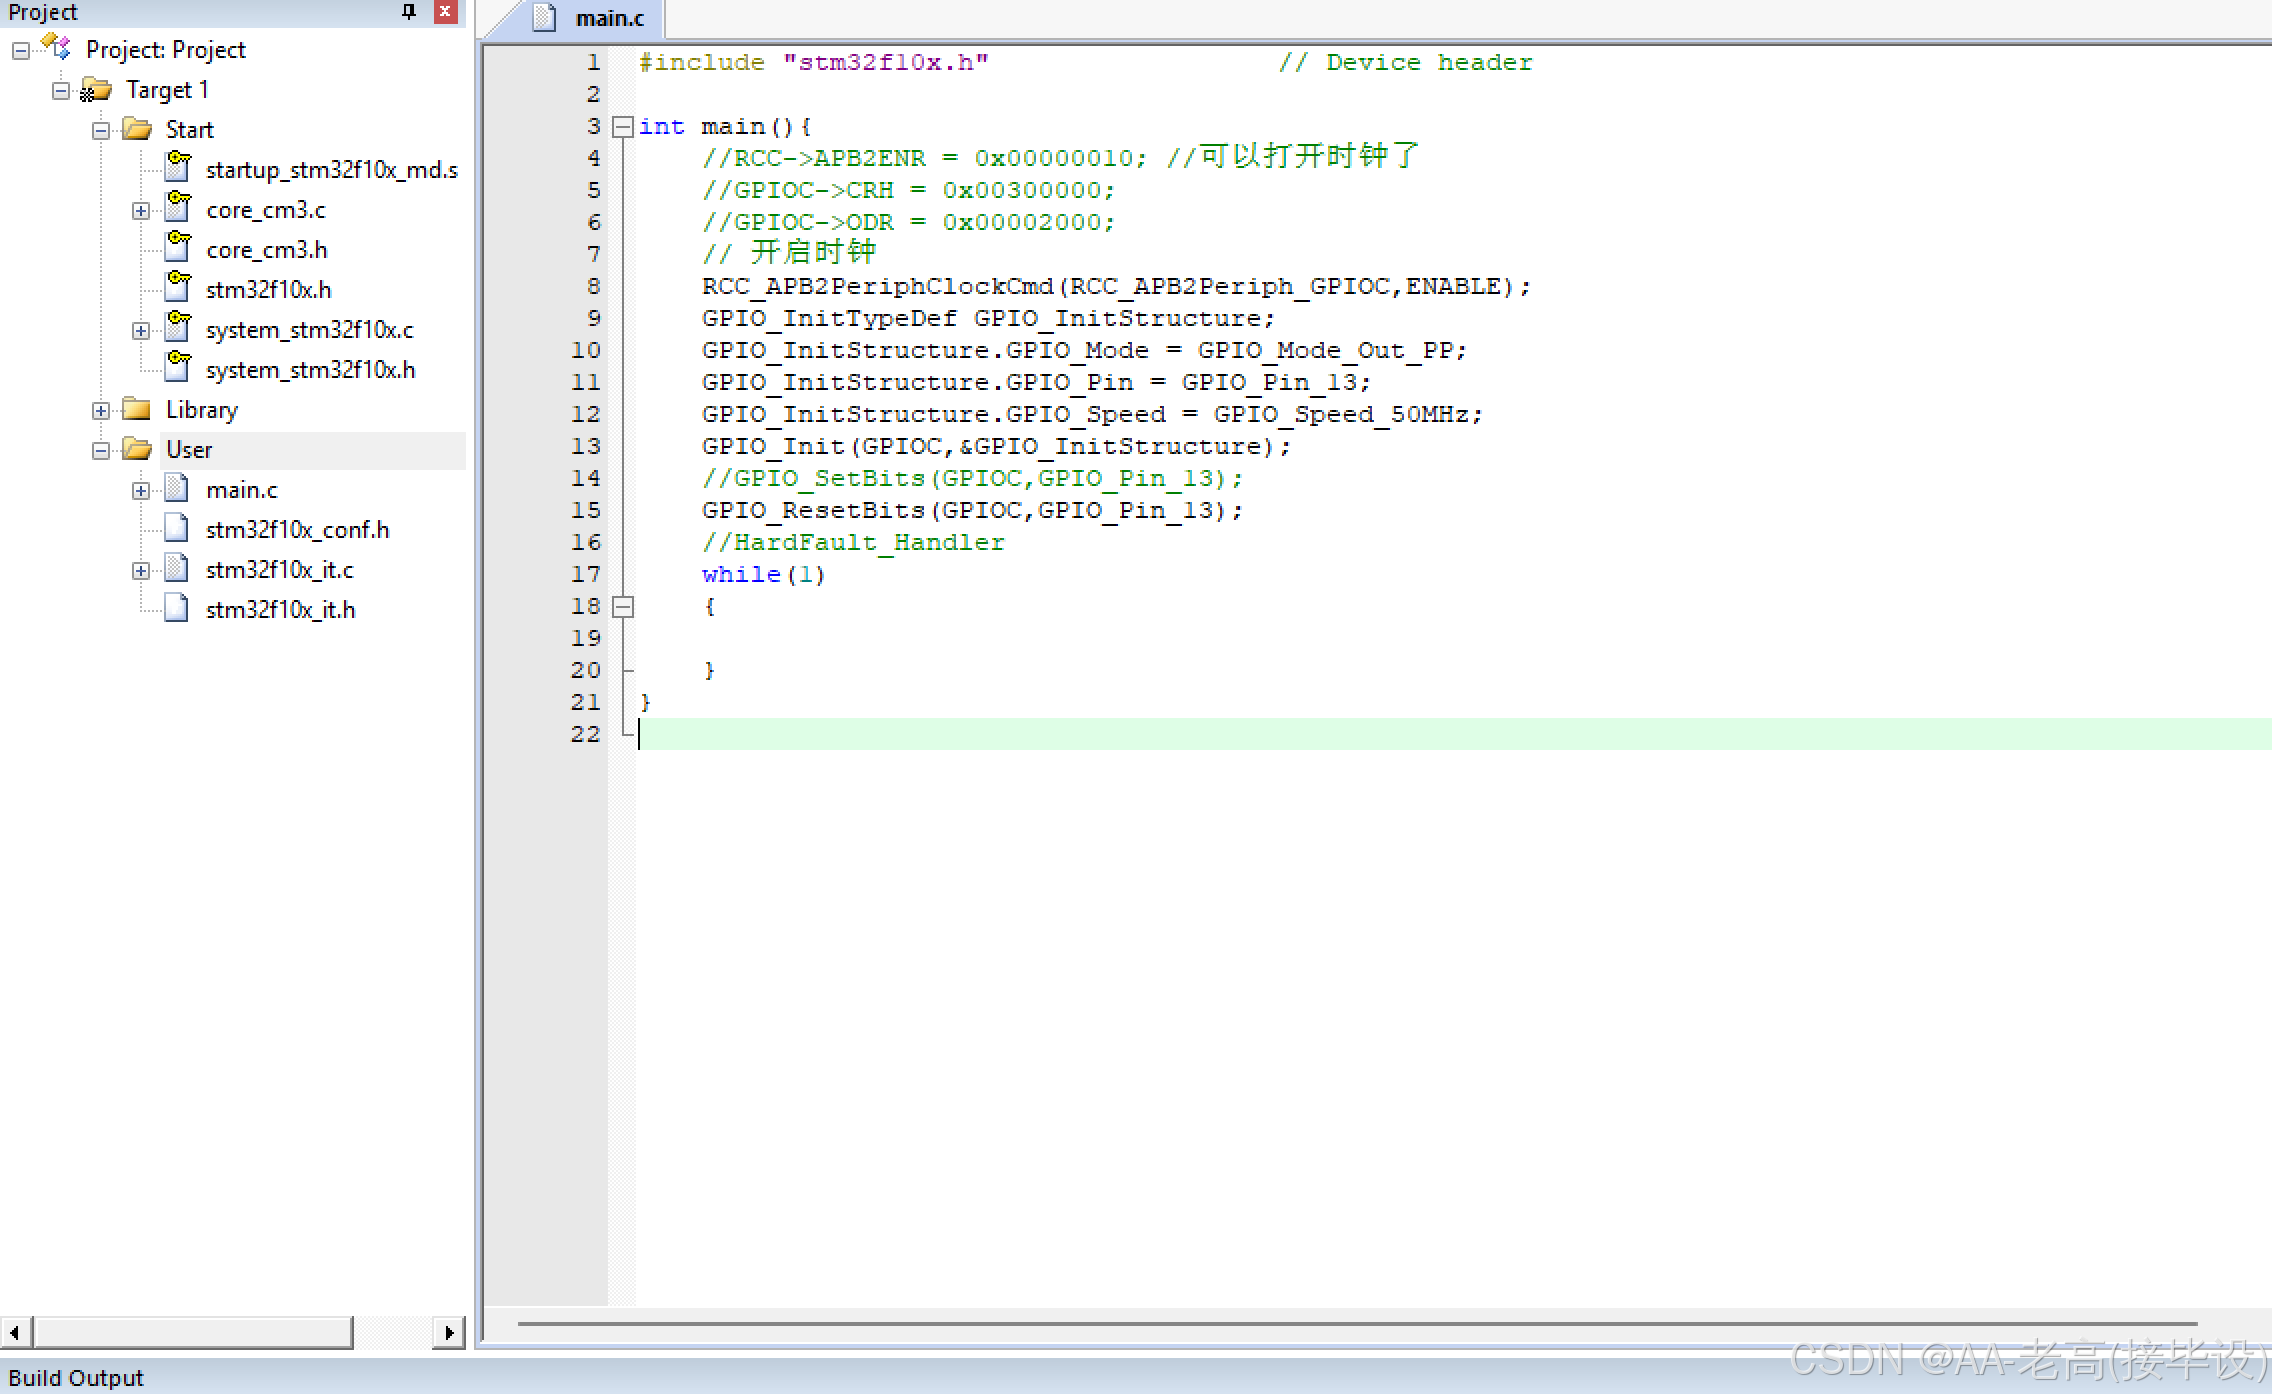The height and width of the screenshot is (1398, 2272).
Task: Click the startup_stm32f10x_md.s file icon
Action: 178,167
